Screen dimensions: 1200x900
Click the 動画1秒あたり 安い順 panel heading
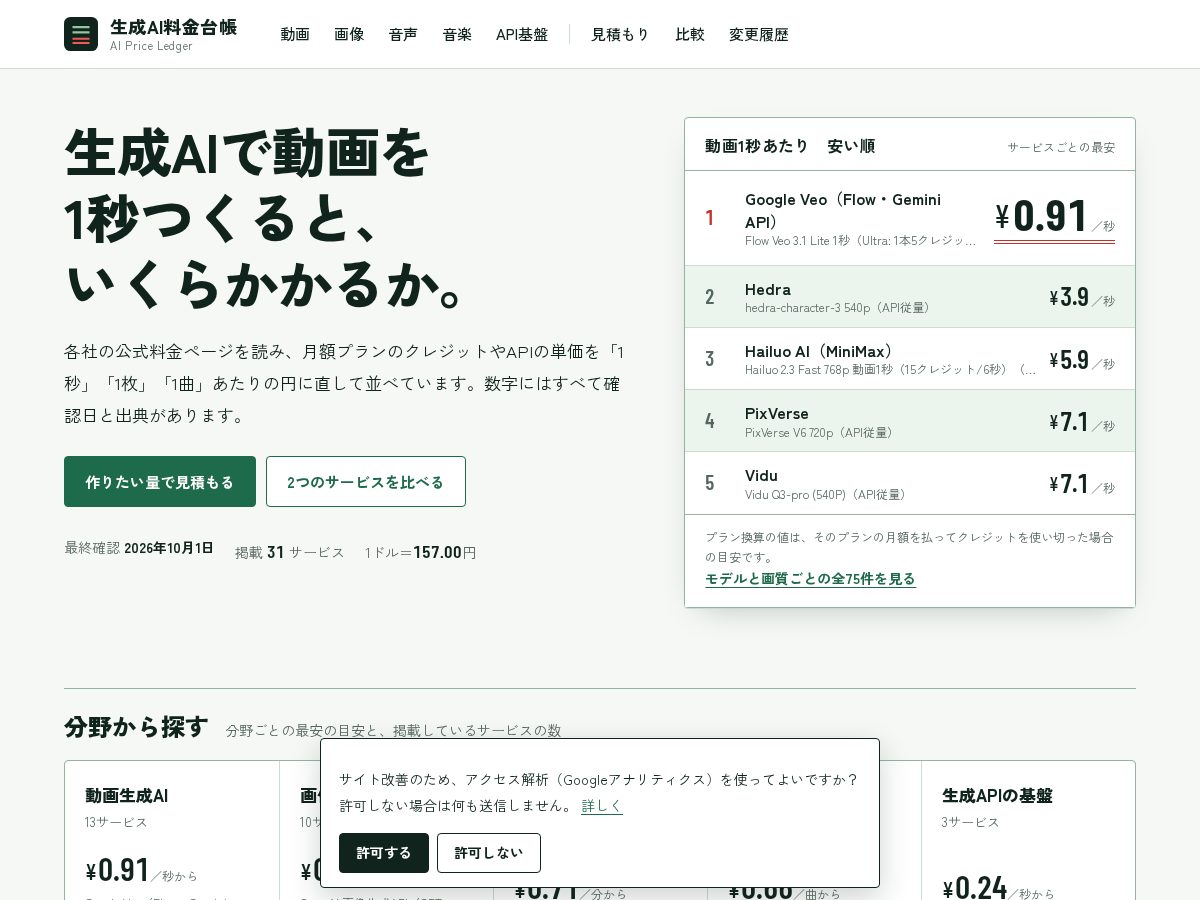(790, 146)
